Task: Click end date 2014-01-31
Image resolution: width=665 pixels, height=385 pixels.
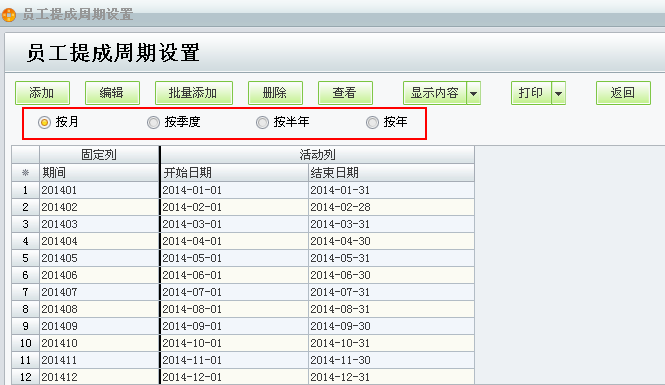Action: 391,190
